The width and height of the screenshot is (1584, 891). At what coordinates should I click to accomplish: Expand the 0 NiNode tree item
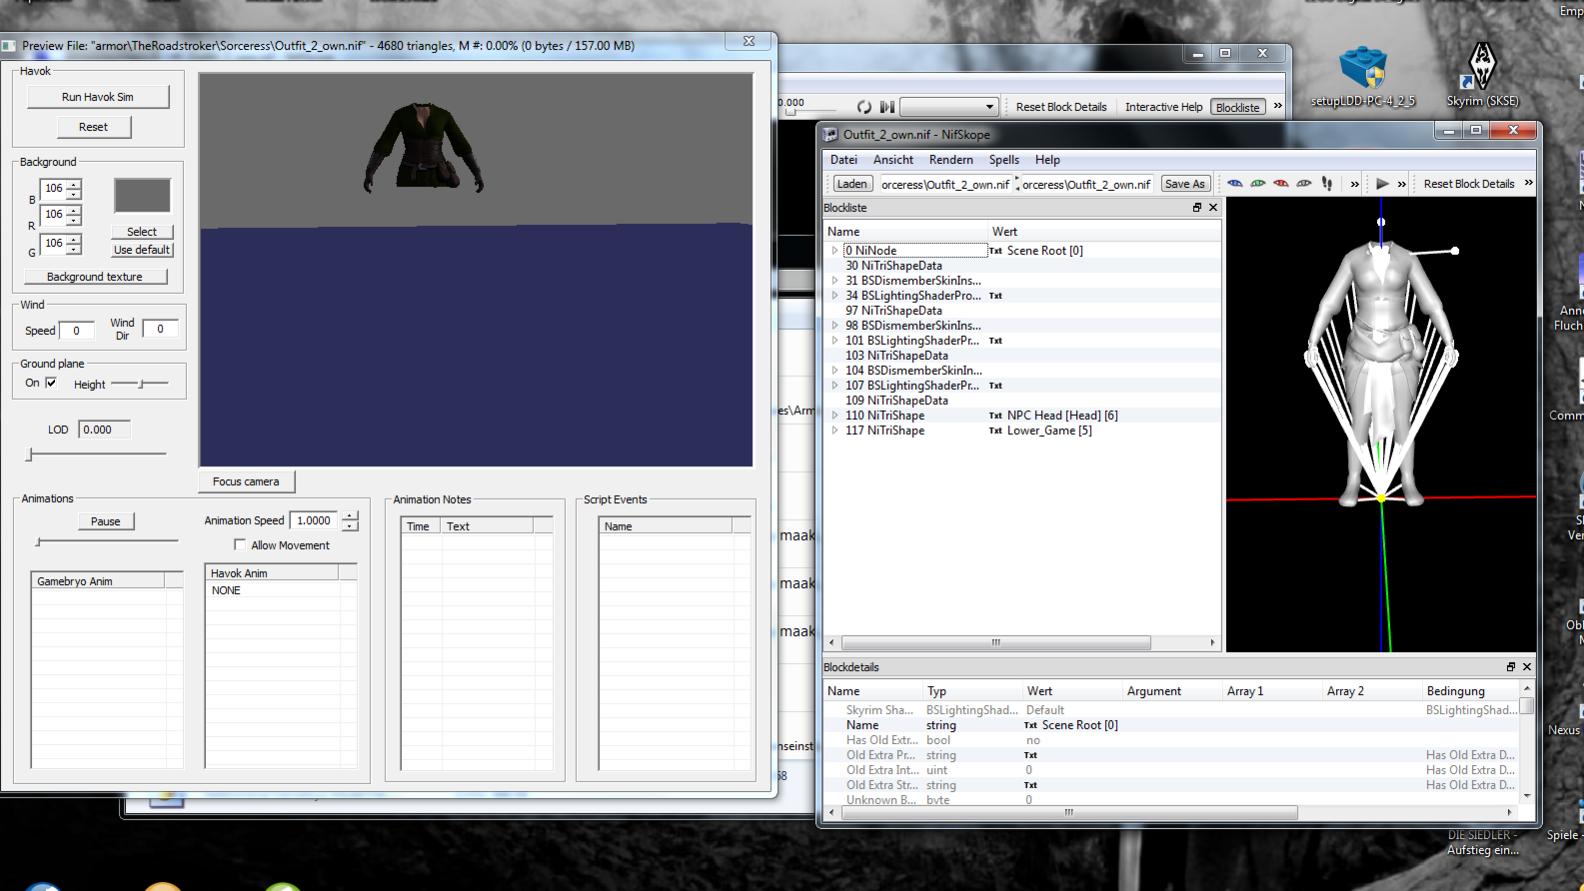click(835, 251)
